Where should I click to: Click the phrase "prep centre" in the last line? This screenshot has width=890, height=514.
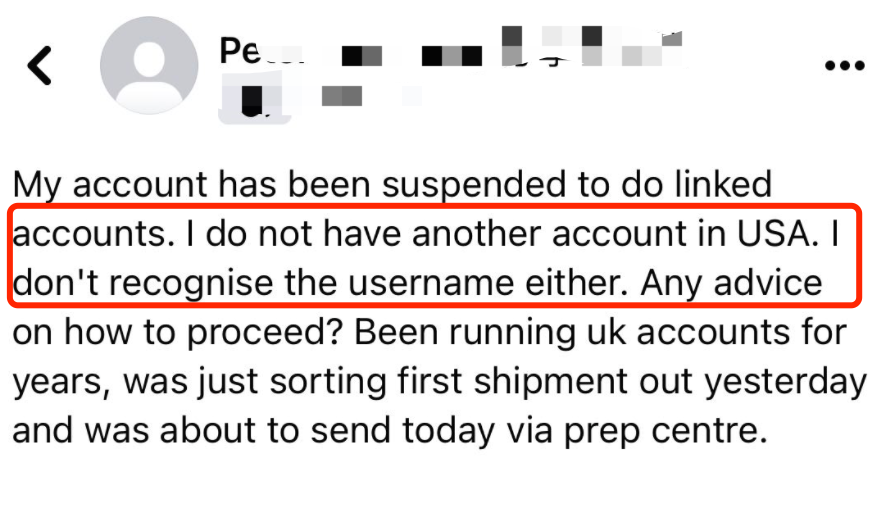(665, 431)
